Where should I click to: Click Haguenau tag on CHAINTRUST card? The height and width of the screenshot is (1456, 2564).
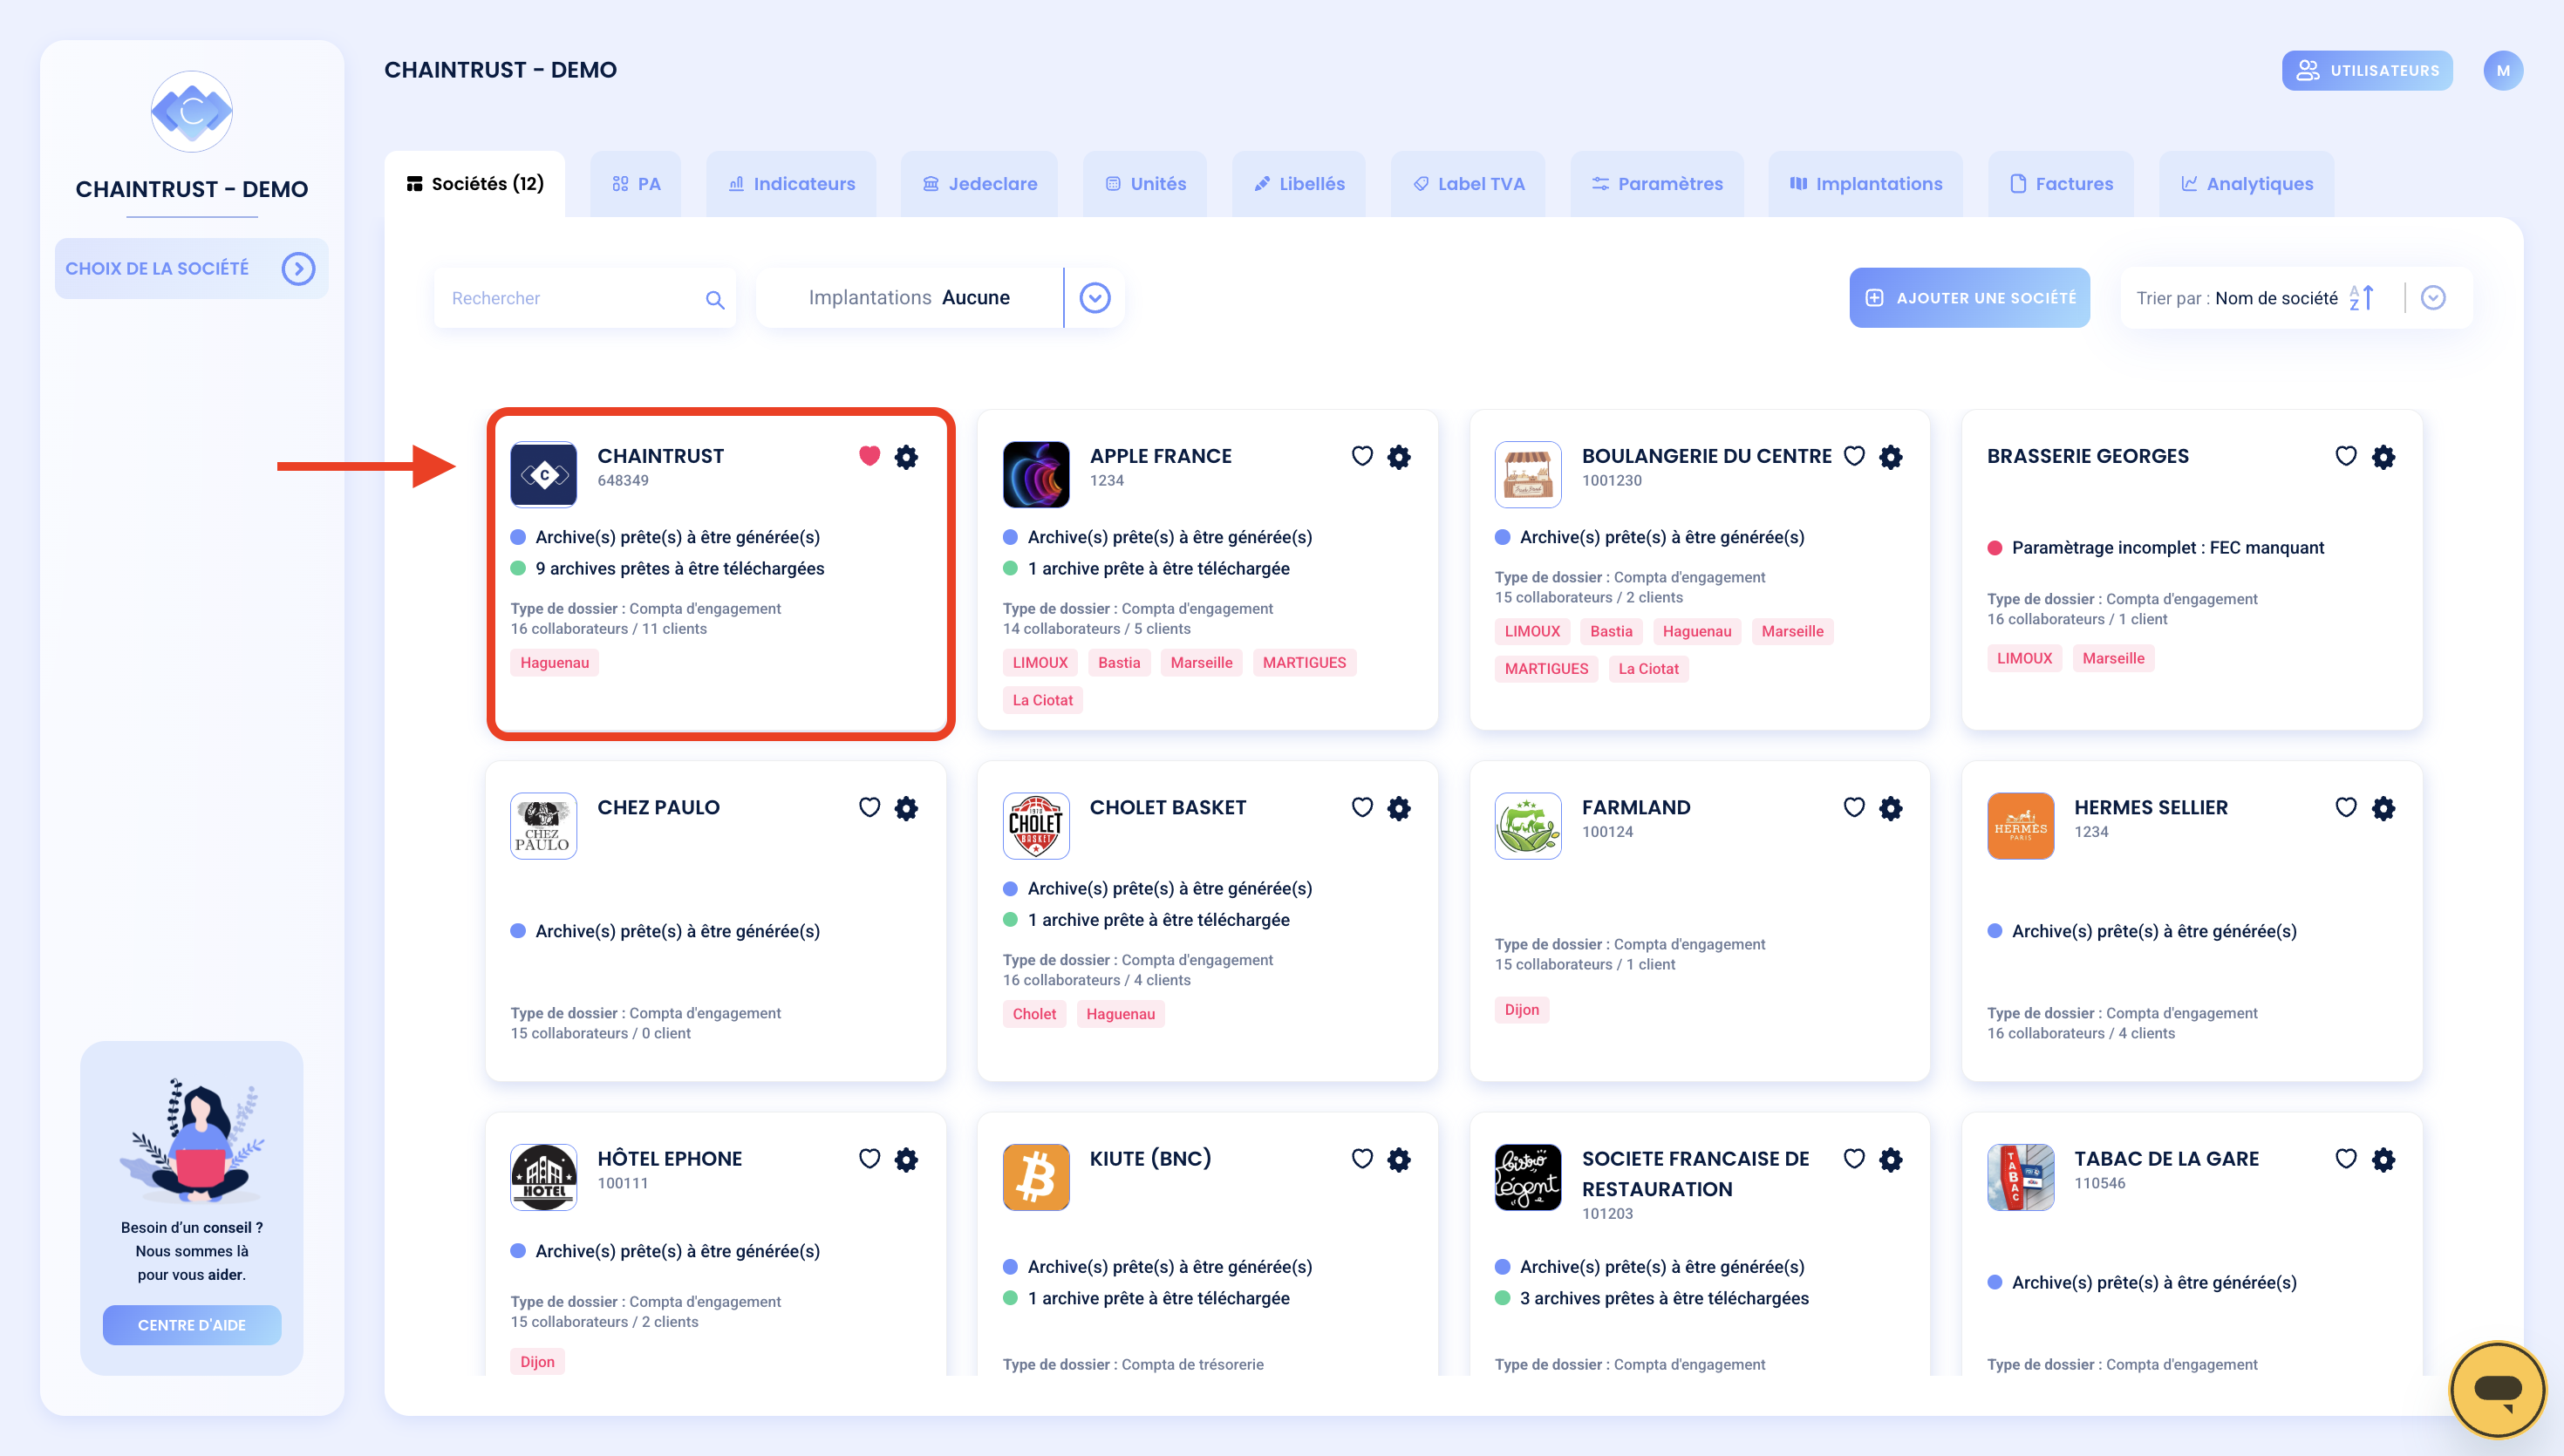click(x=554, y=662)
